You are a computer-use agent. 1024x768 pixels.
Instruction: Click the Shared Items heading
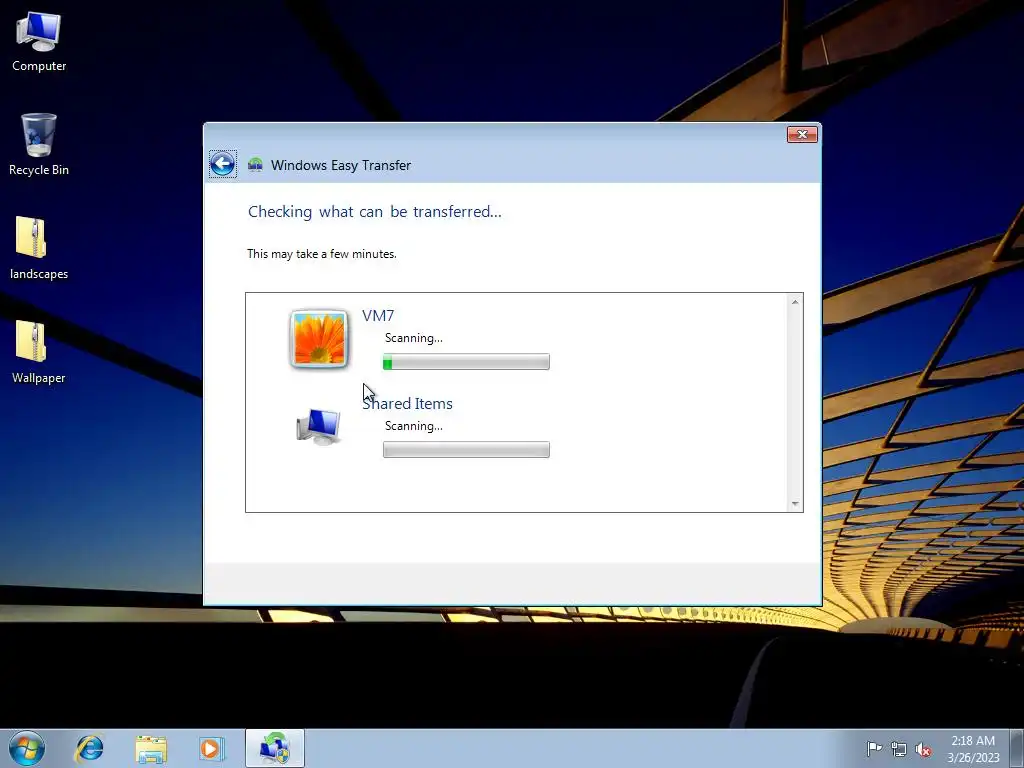click(407, 404)
